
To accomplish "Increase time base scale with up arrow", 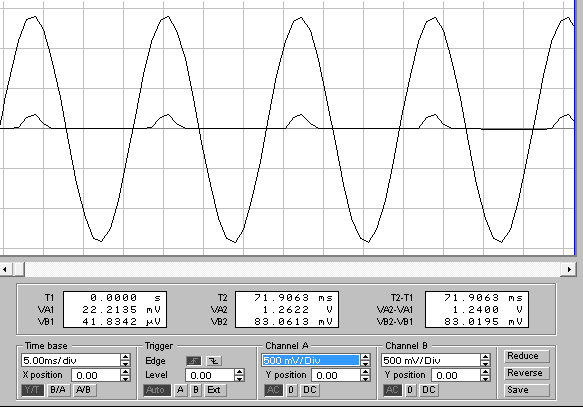I will 126,357.
